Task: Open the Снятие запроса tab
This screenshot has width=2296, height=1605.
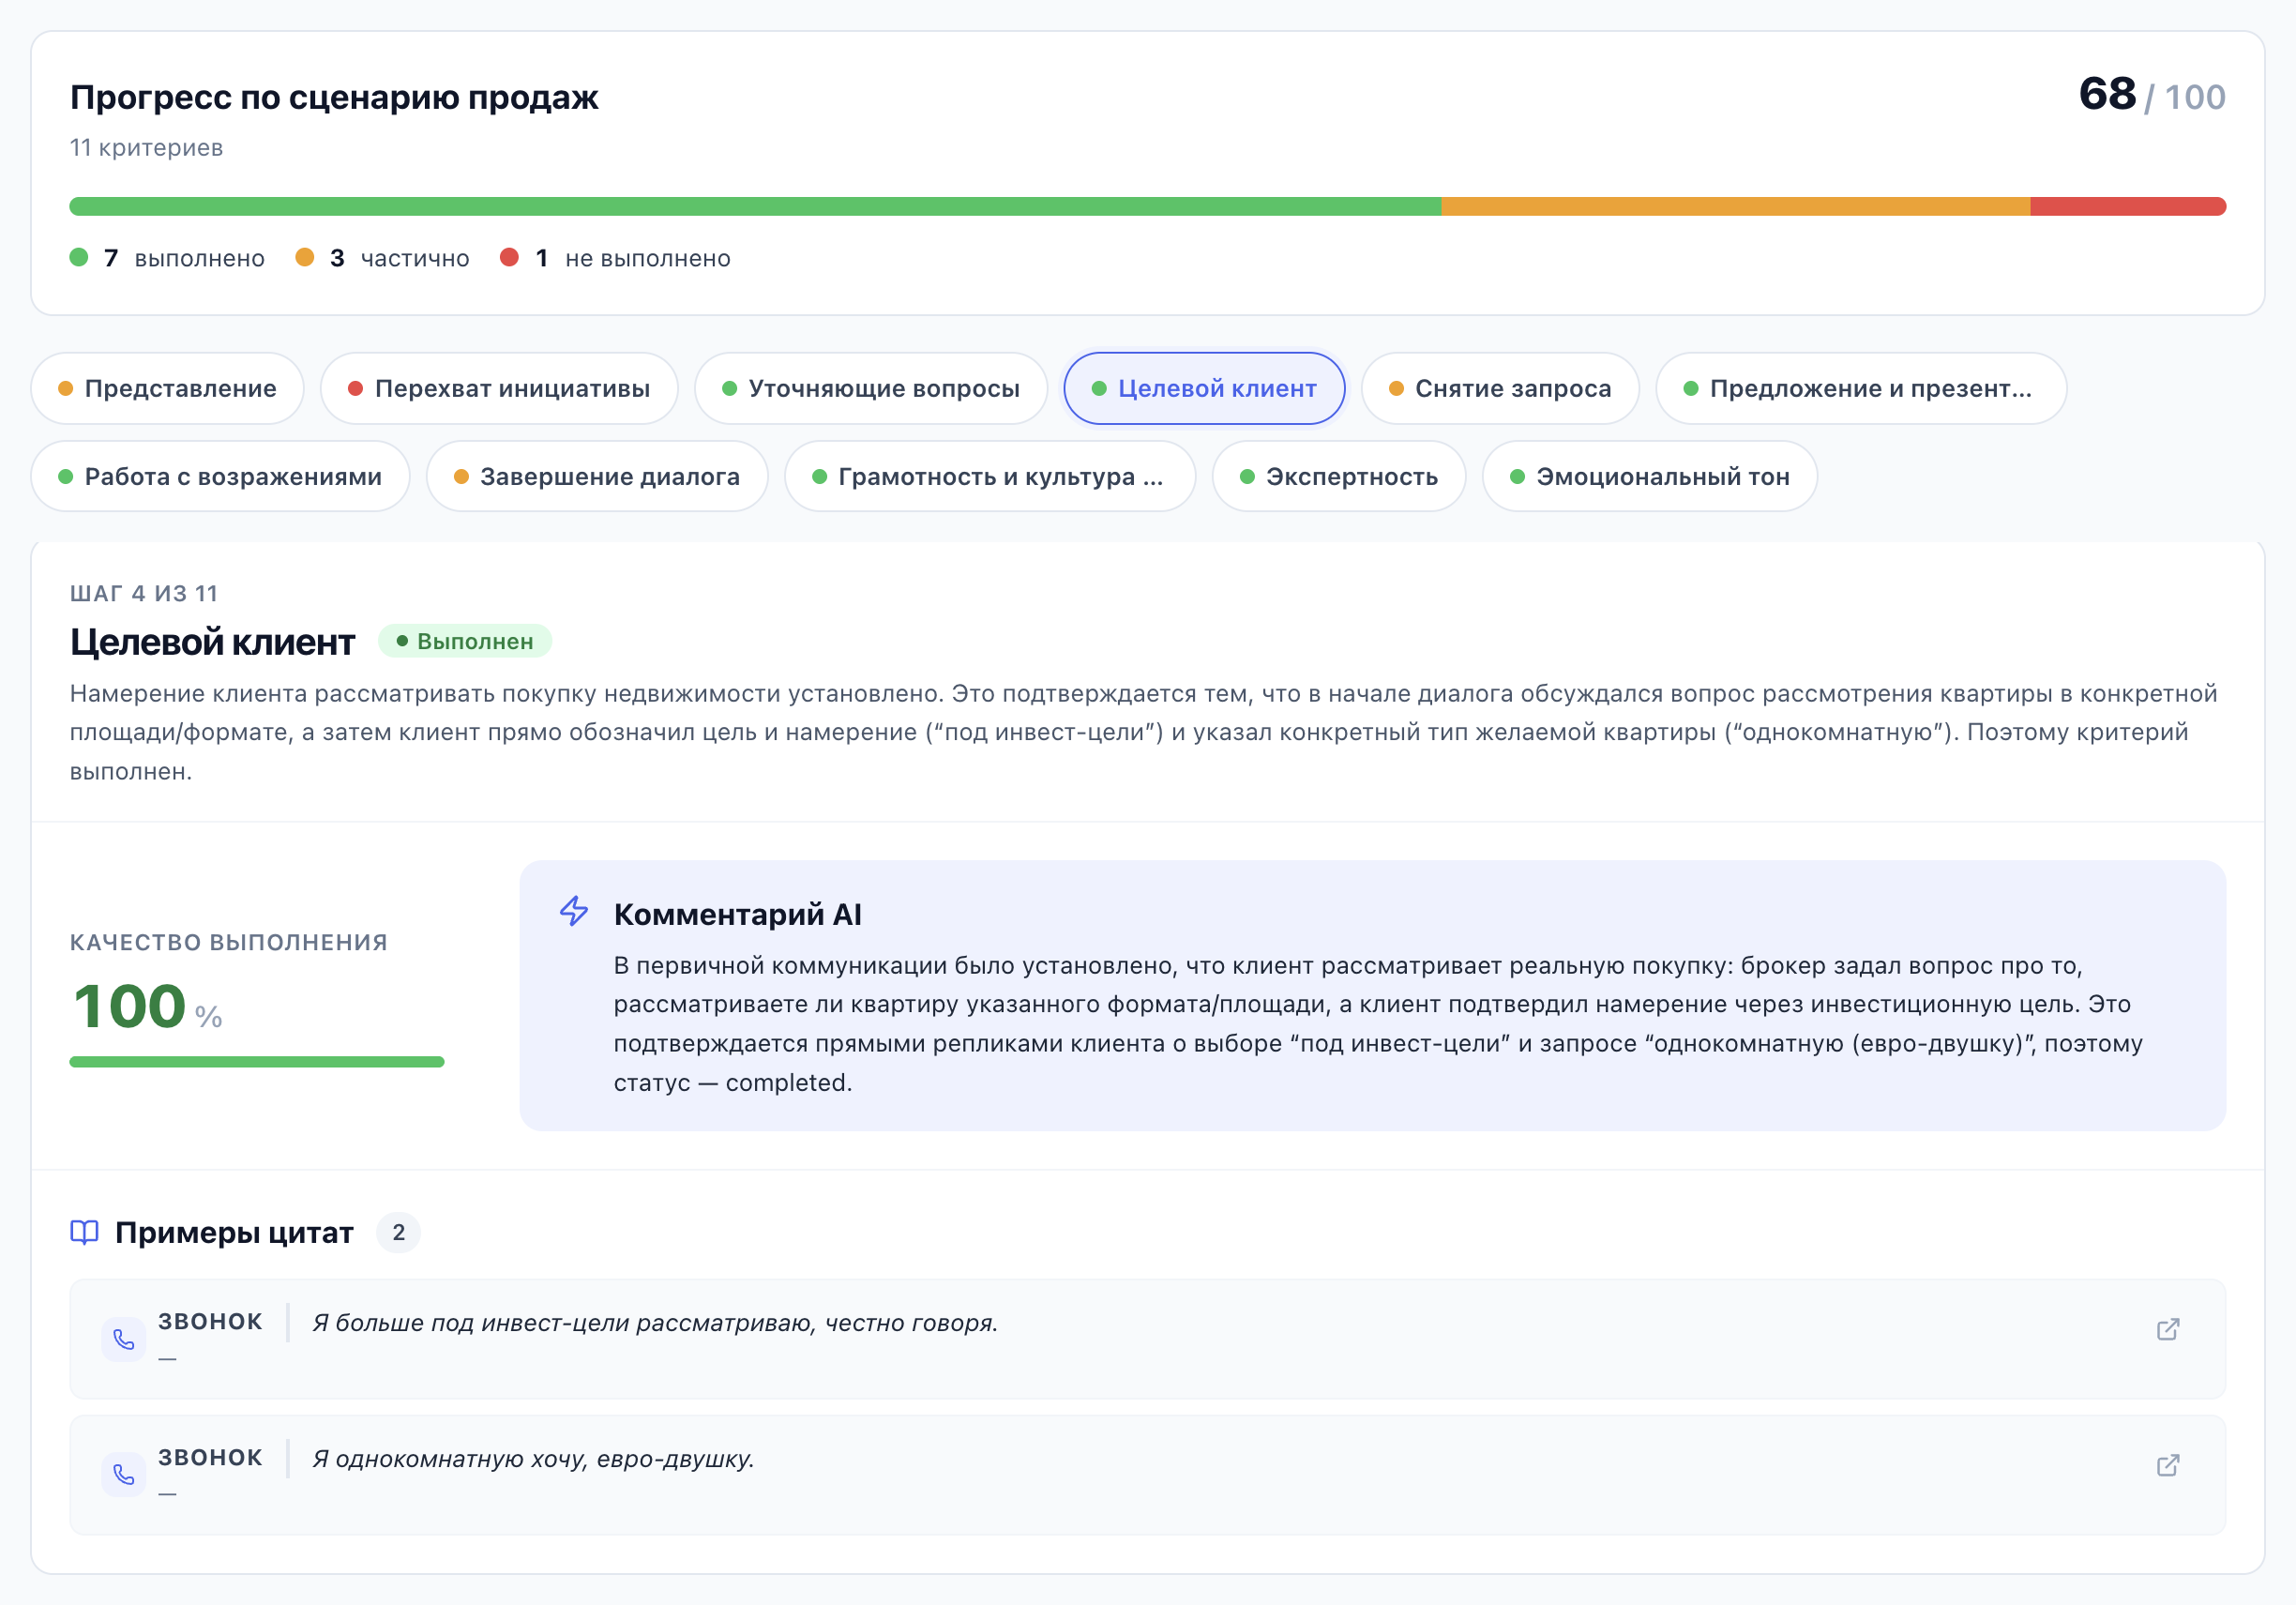Action: click(x=1500, y=388)
